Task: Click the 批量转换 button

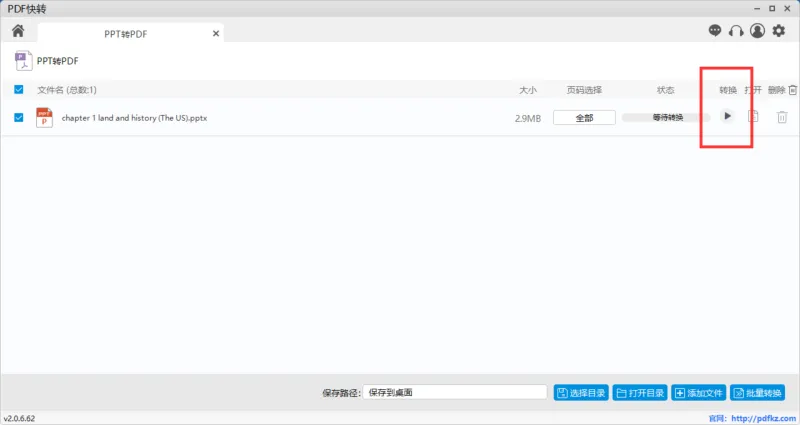Action: pyautogui.click(x=758, y=393)
